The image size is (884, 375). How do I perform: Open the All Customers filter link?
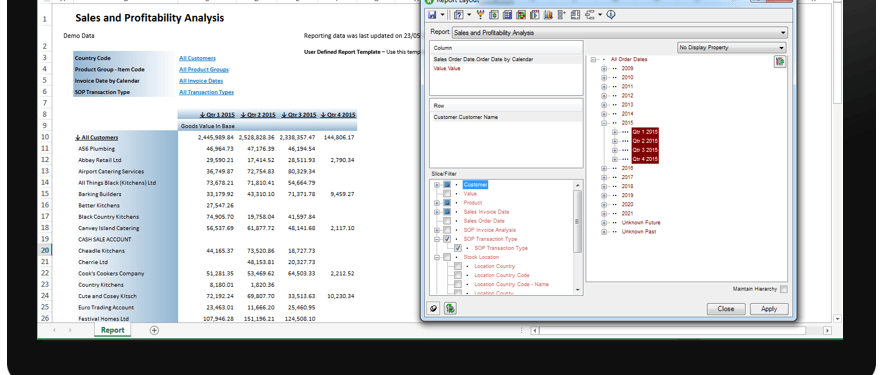197,58
